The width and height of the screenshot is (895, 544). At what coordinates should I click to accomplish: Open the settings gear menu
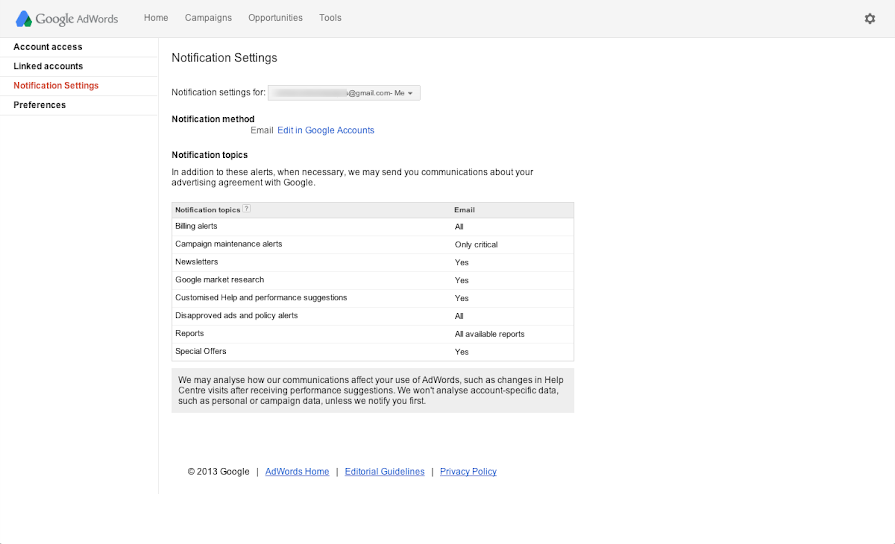(869, 18)
